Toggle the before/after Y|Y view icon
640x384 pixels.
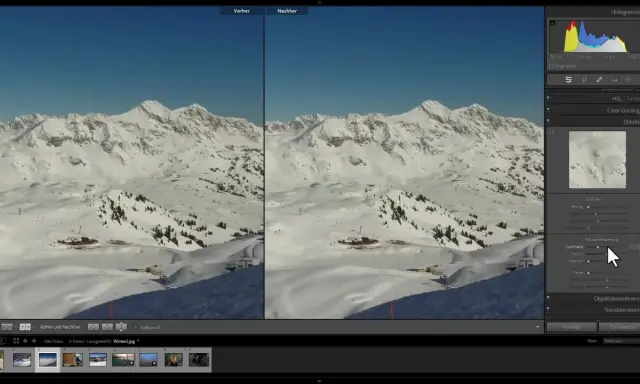click(x=25, y=327)
